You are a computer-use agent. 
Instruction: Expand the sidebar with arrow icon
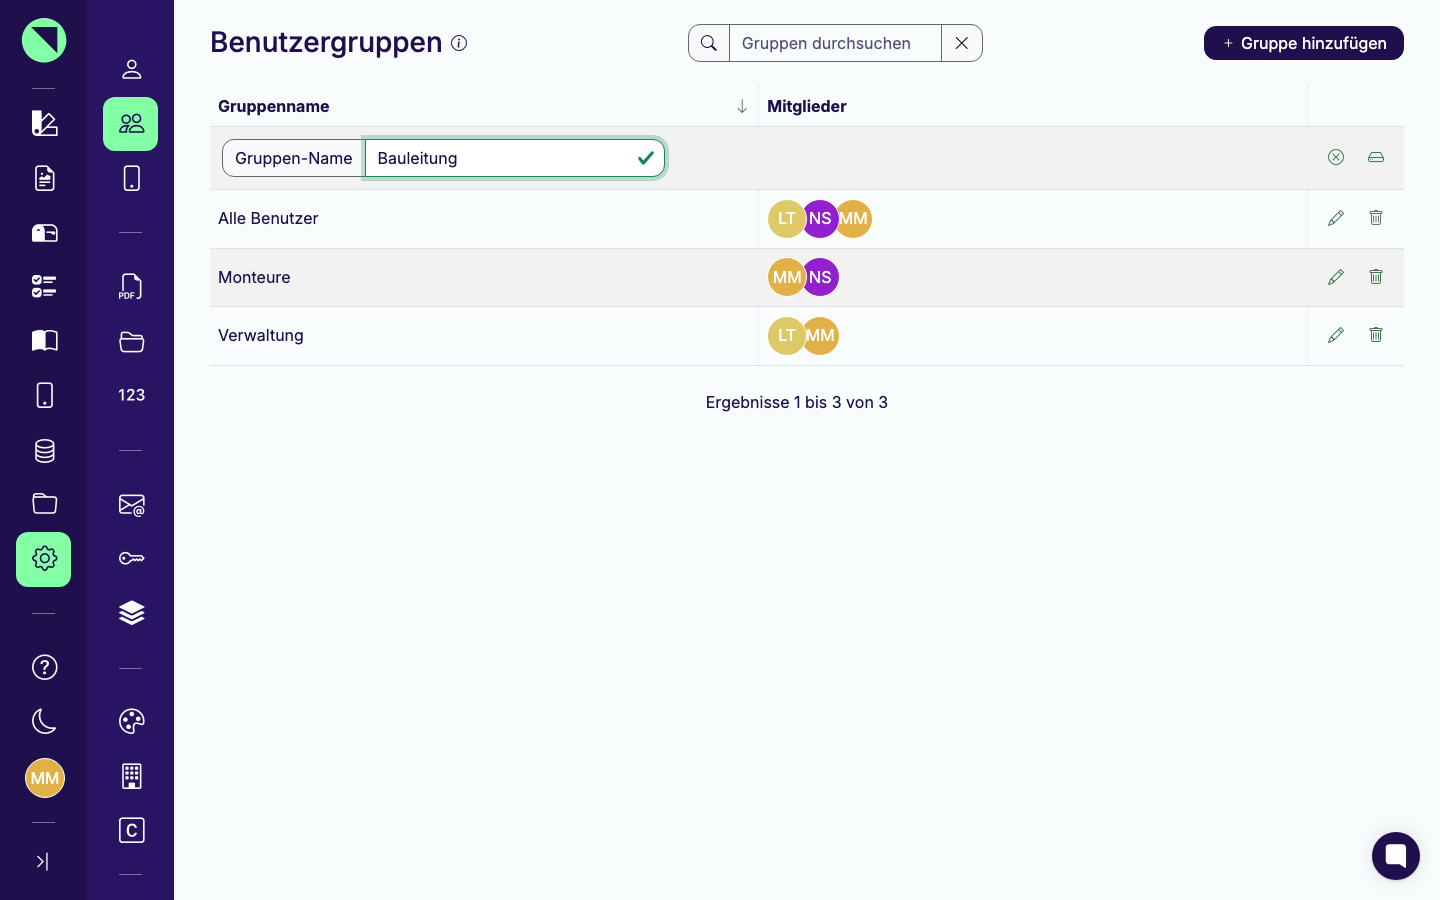42,861
